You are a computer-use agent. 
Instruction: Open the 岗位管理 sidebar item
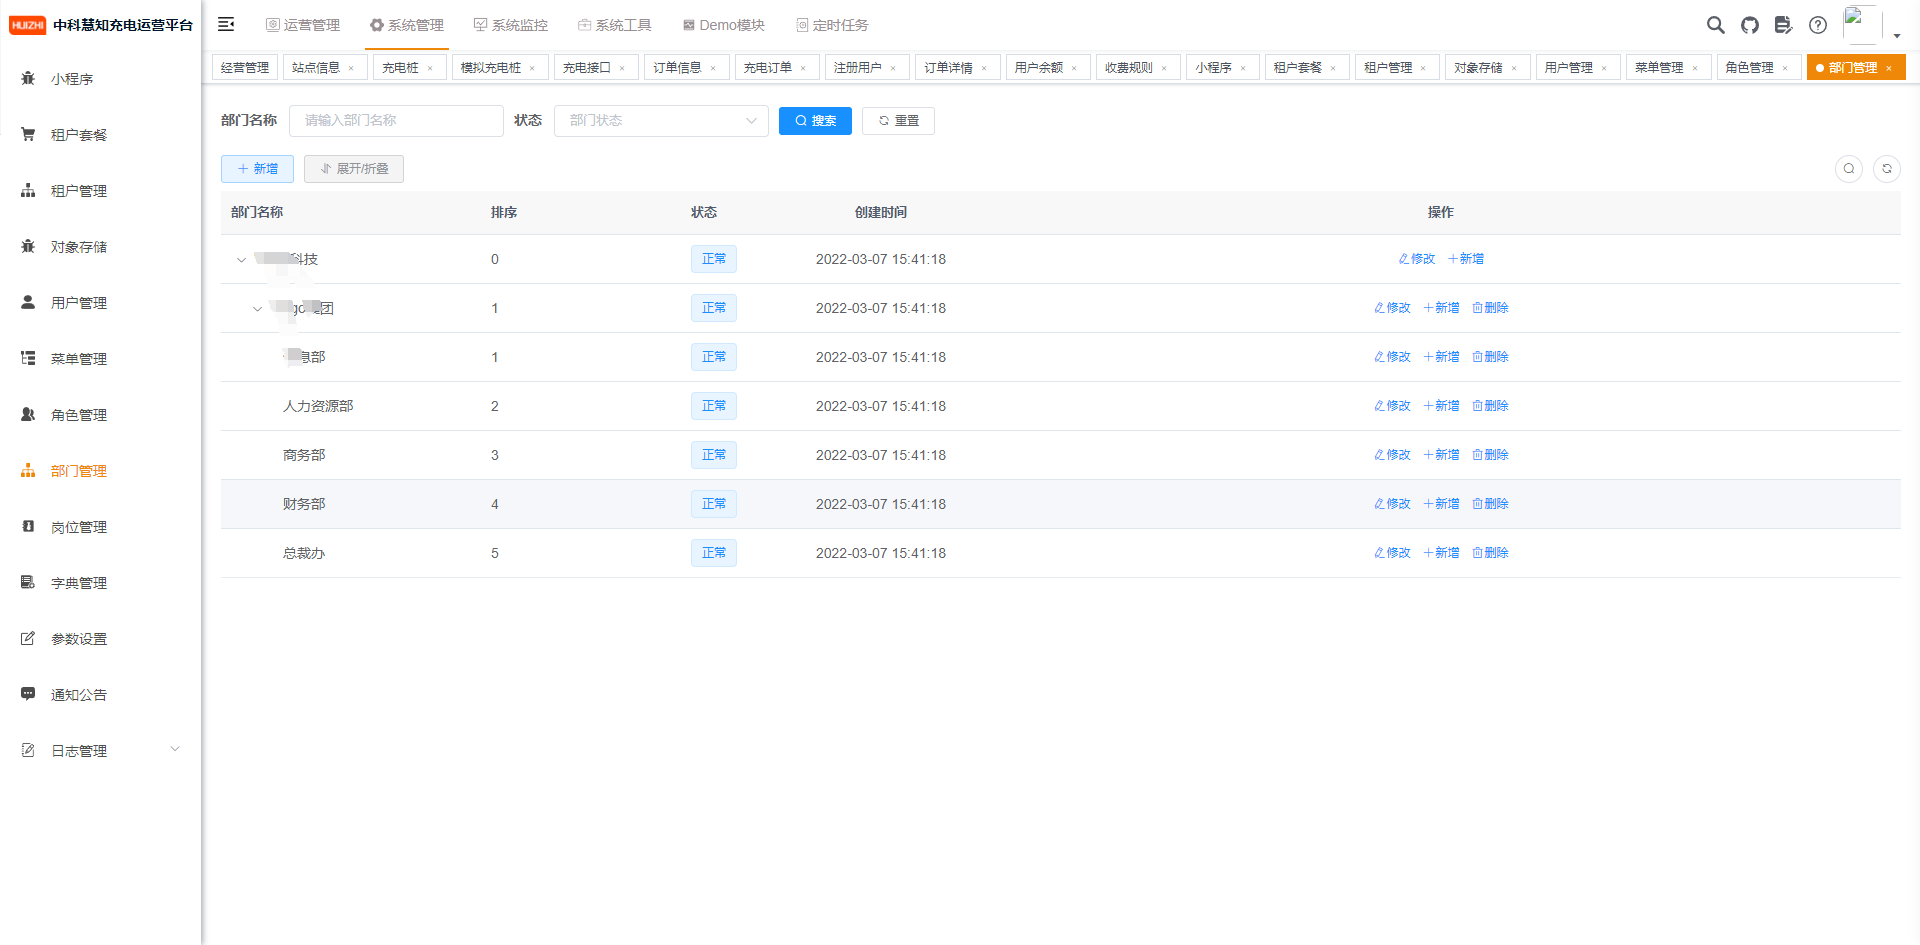point(79,527)
